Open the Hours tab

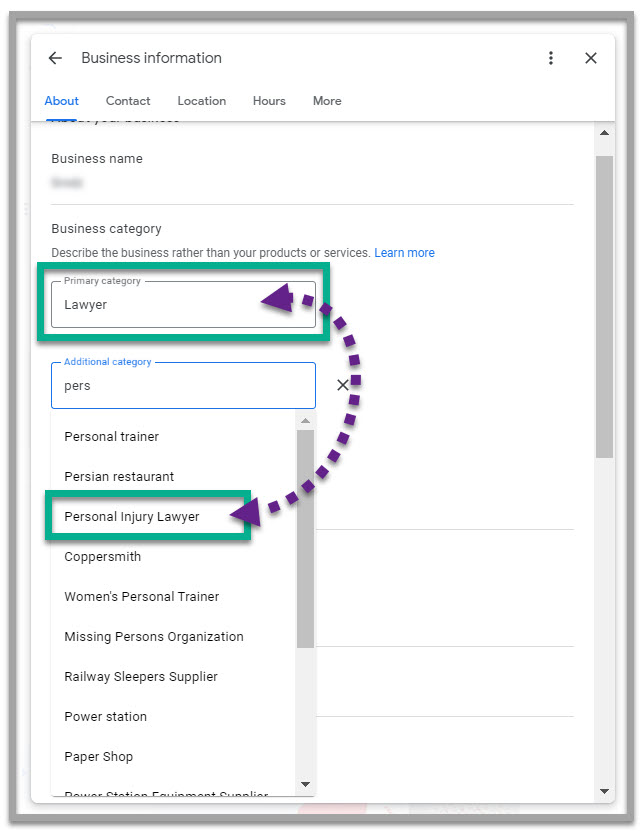[x=269, y=101]
